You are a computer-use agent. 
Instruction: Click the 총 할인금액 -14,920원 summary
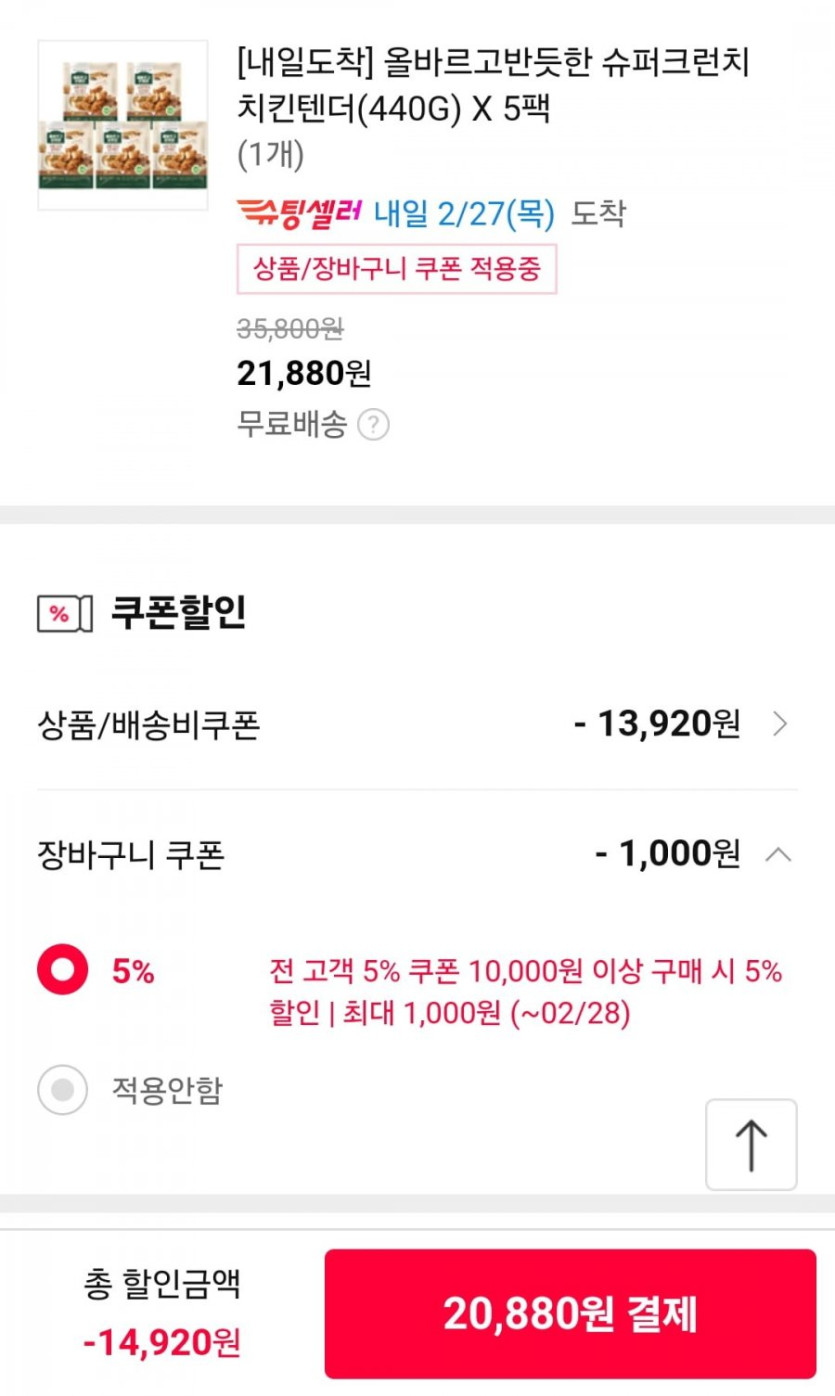click(x=162, y=1312)
